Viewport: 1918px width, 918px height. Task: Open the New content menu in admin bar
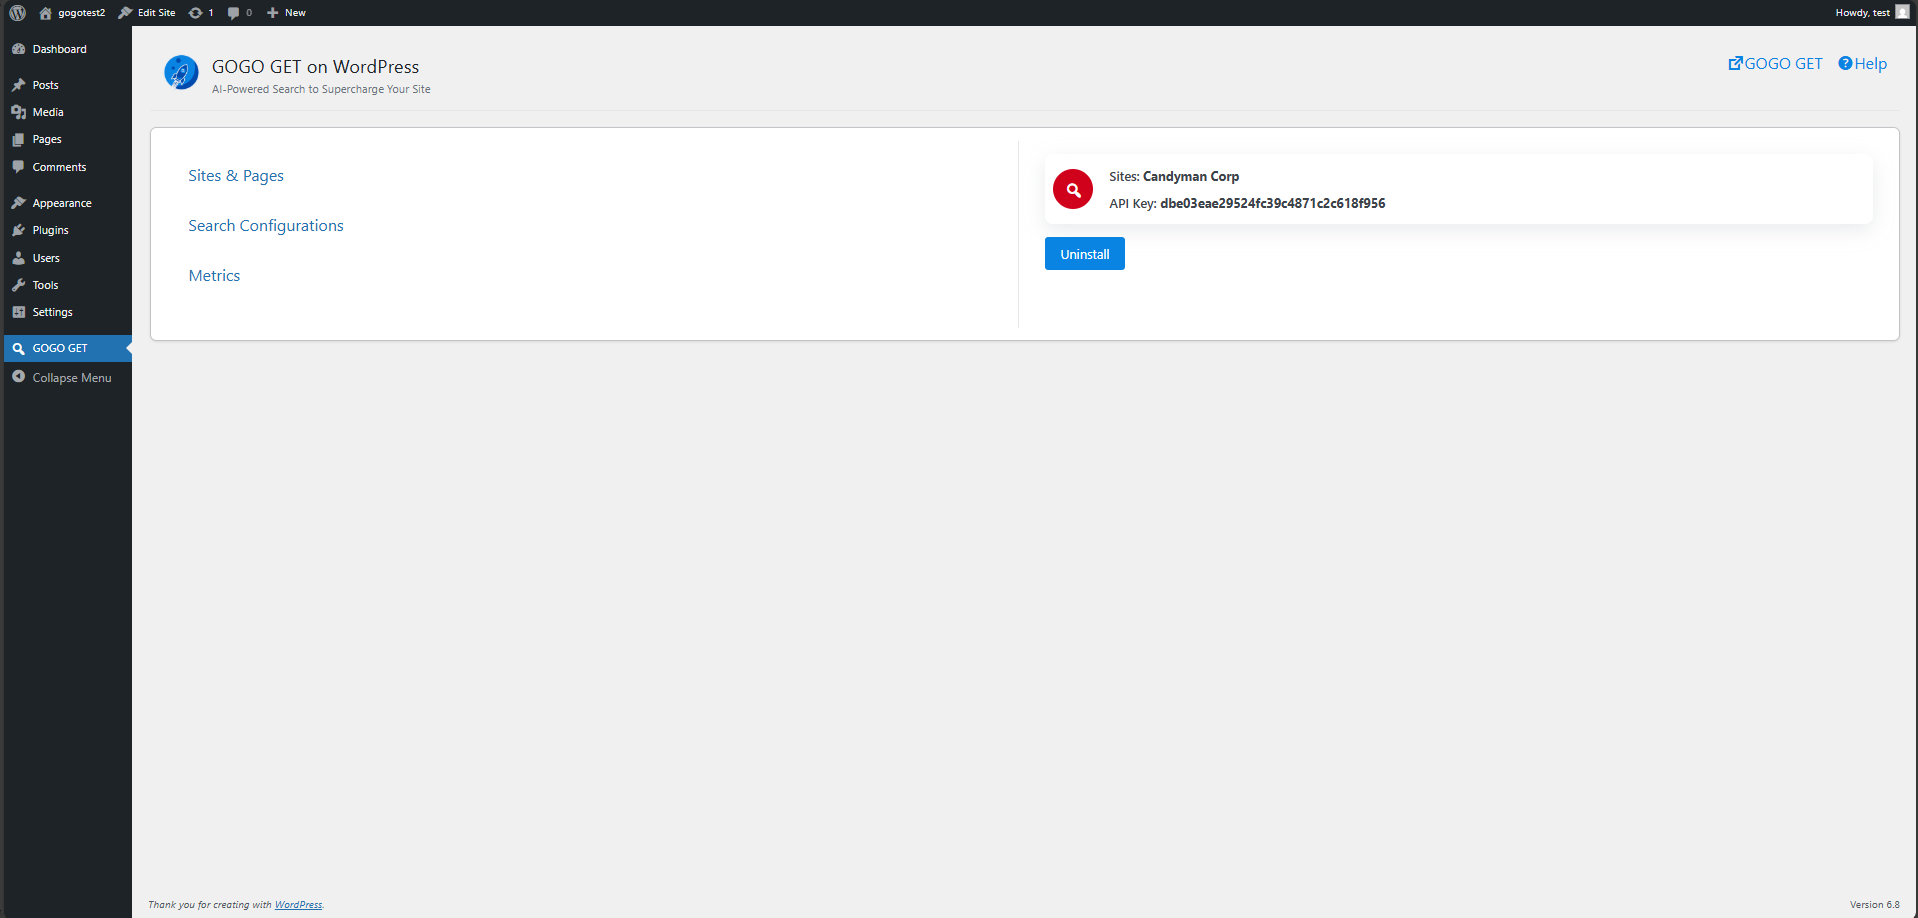coord(286,13)
